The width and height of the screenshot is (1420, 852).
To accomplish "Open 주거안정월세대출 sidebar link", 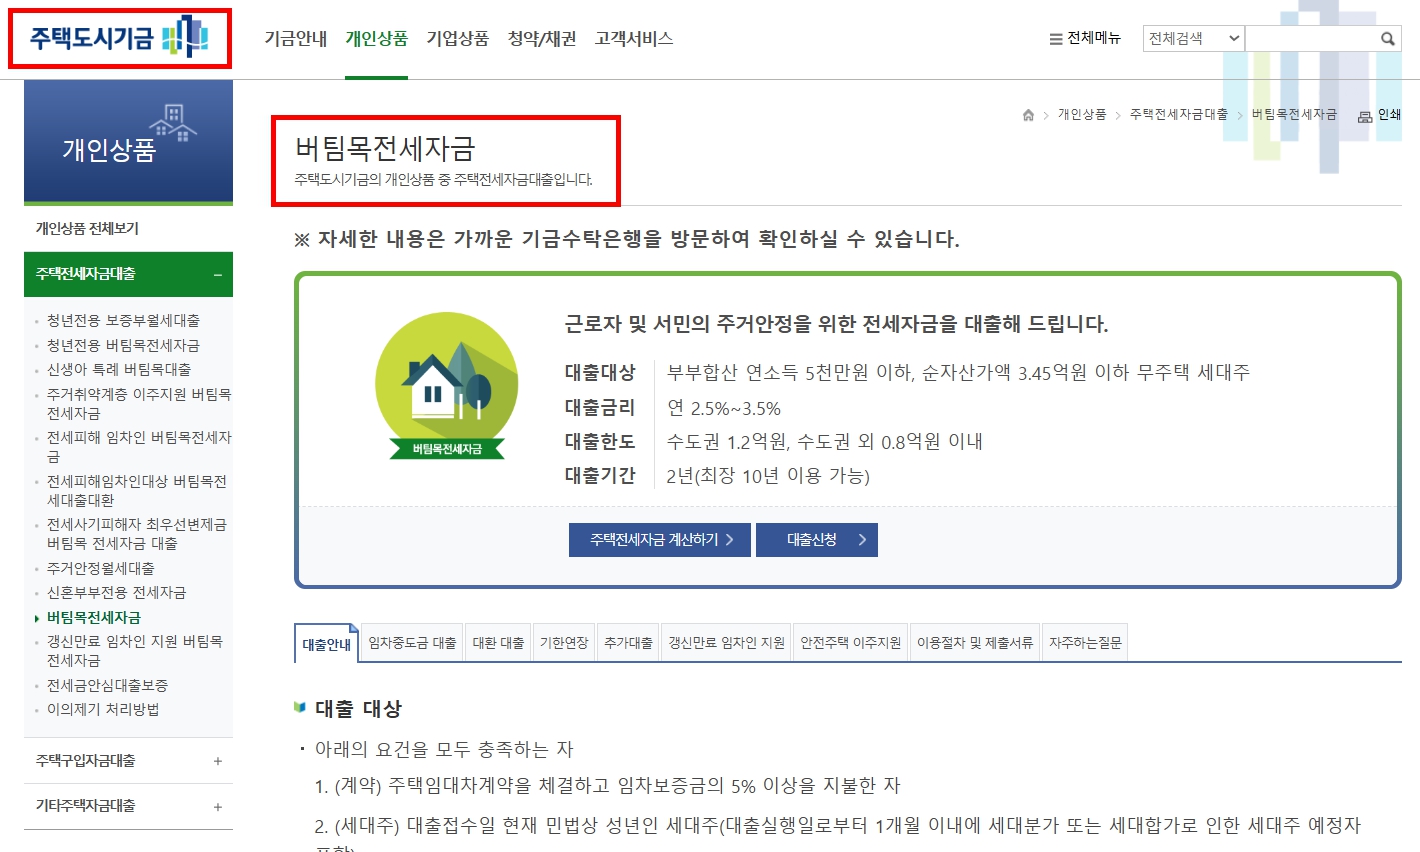I will click(101, 568).
